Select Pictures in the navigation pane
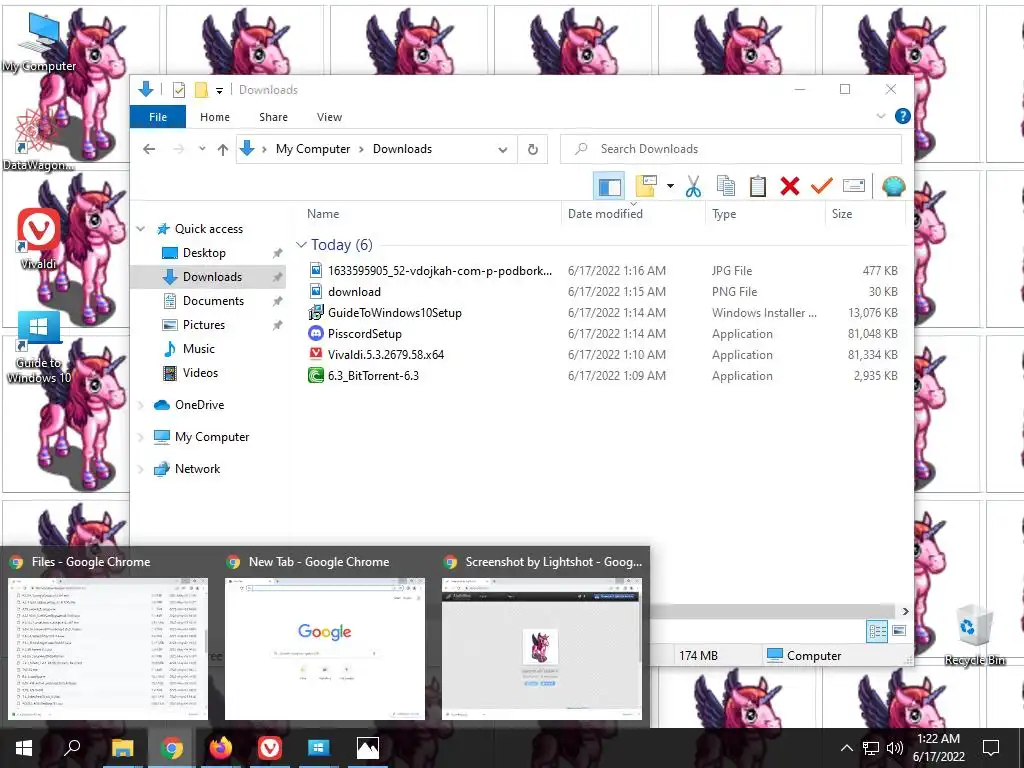The width and height of the screenshot is (1024, 768). coord(203,325)
